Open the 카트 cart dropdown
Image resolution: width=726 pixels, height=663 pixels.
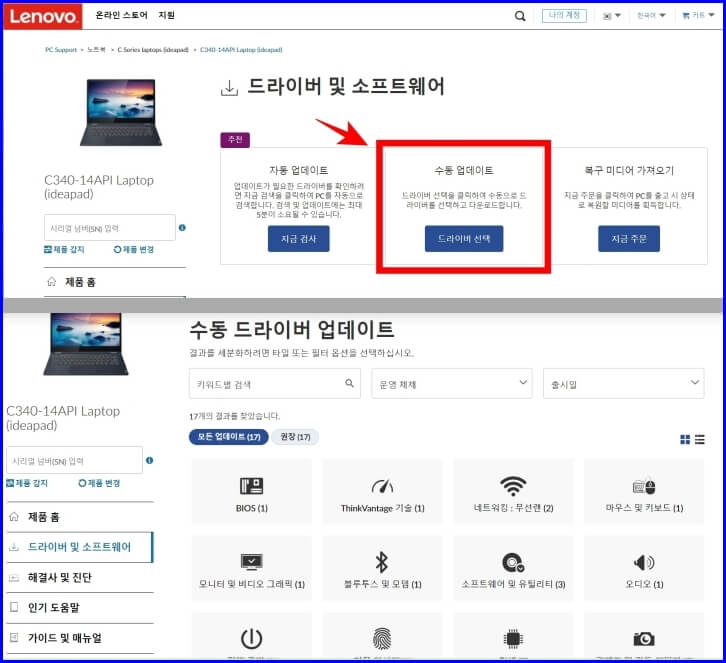[x=698, y=16]
